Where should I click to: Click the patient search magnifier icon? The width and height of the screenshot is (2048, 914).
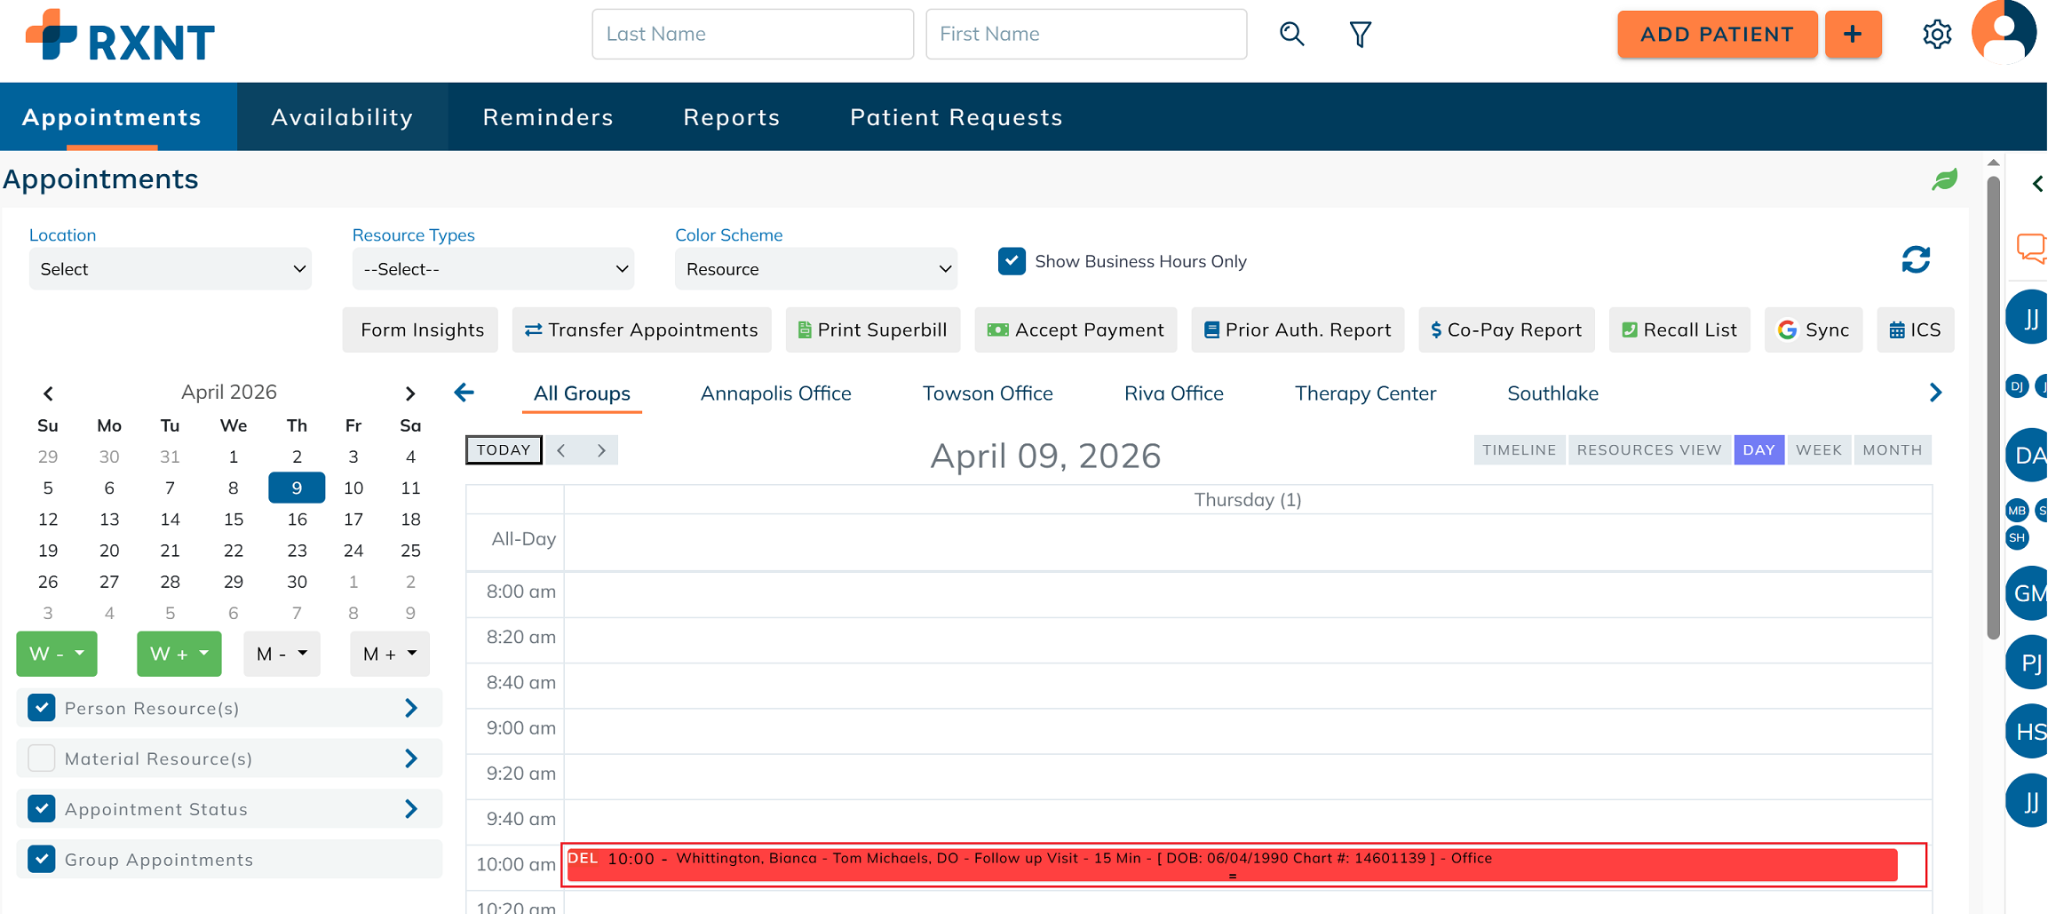pyautogui.click(x=1291, y=34)
